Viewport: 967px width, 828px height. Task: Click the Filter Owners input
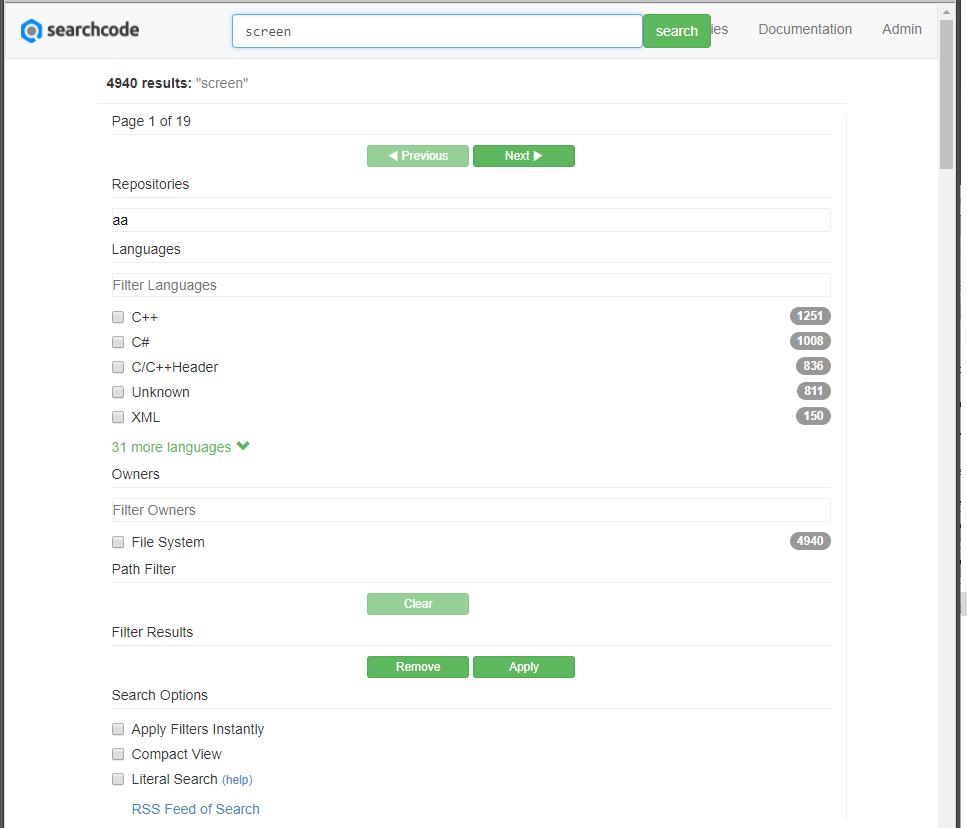point(471,510)
